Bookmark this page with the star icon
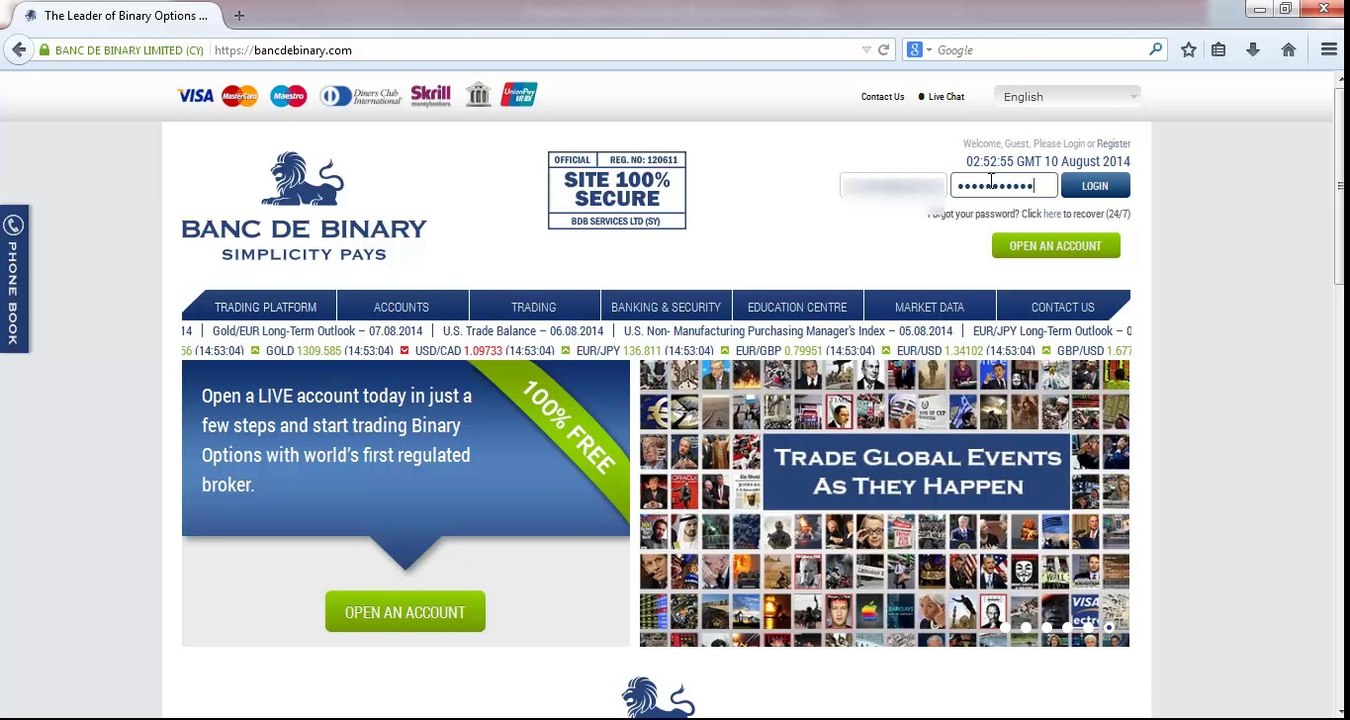The width and height of the screenshot is (1350, 720). [x=1188, y=50]
